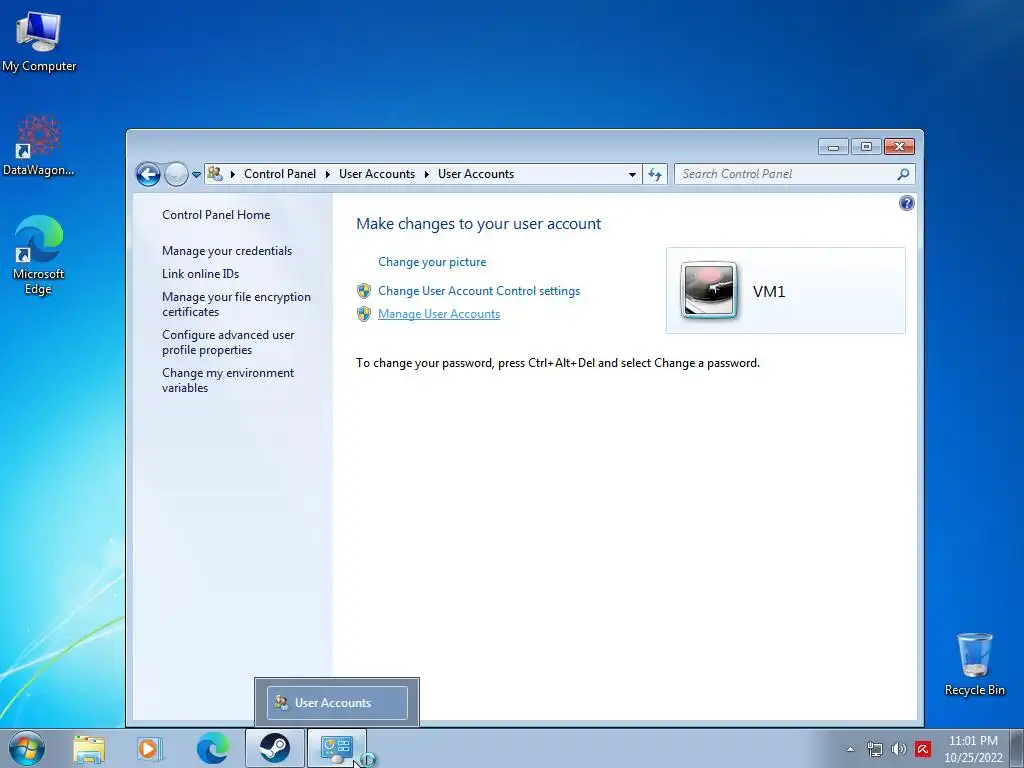The width and height of the screenshot is (1024, 768).
Task: Open Link online IDs
Action: 200,274
